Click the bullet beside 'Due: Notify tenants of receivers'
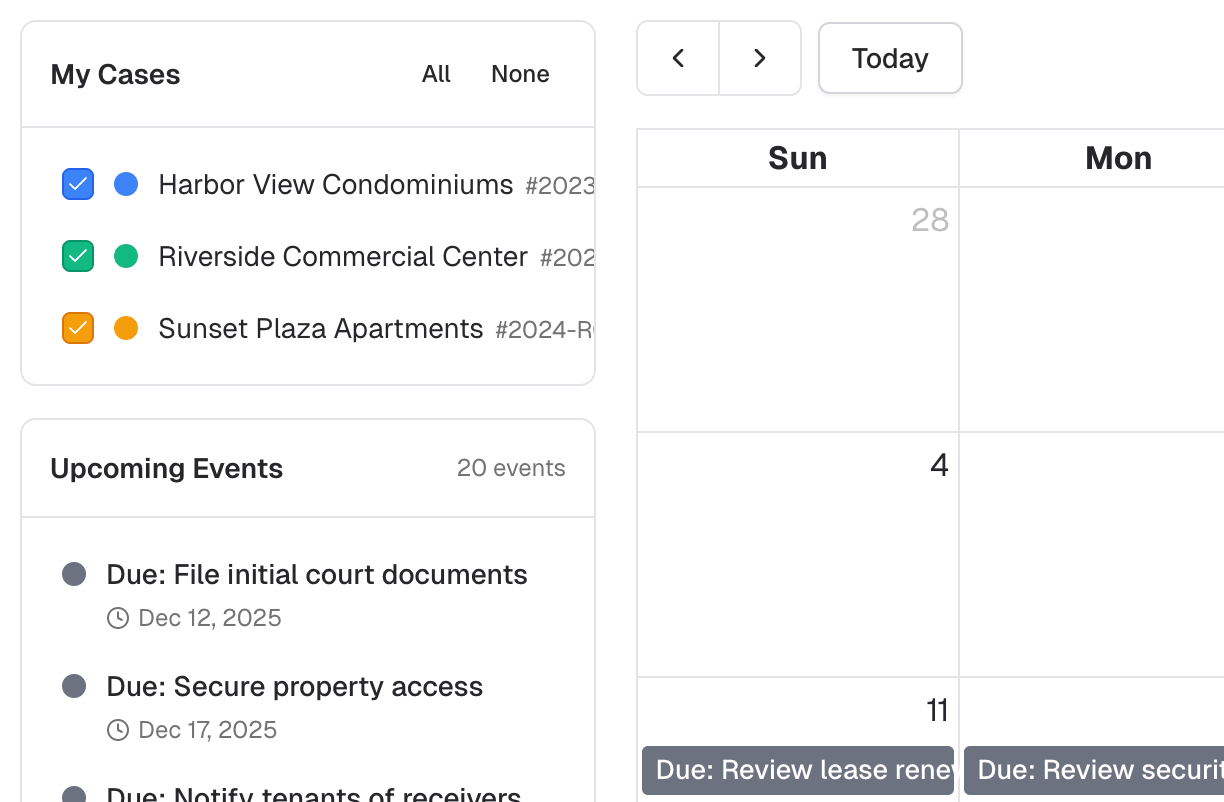Screen dimensions: 1224x802 point(74,796)
